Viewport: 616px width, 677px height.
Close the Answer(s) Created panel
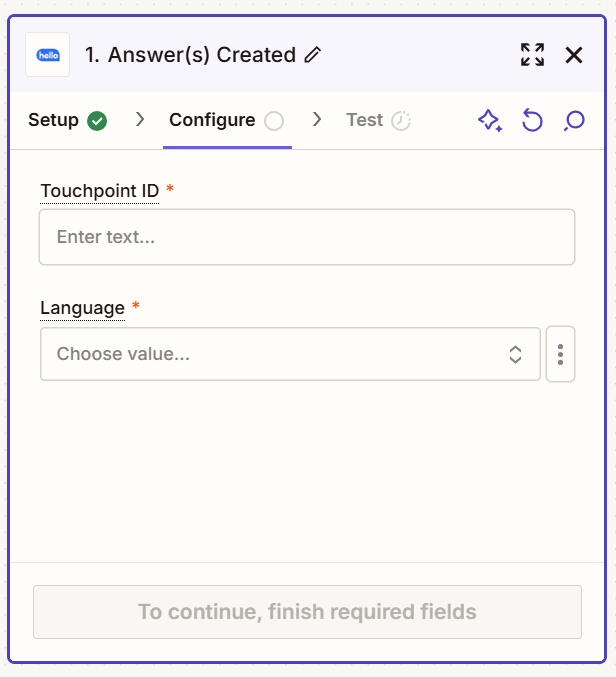574,55
